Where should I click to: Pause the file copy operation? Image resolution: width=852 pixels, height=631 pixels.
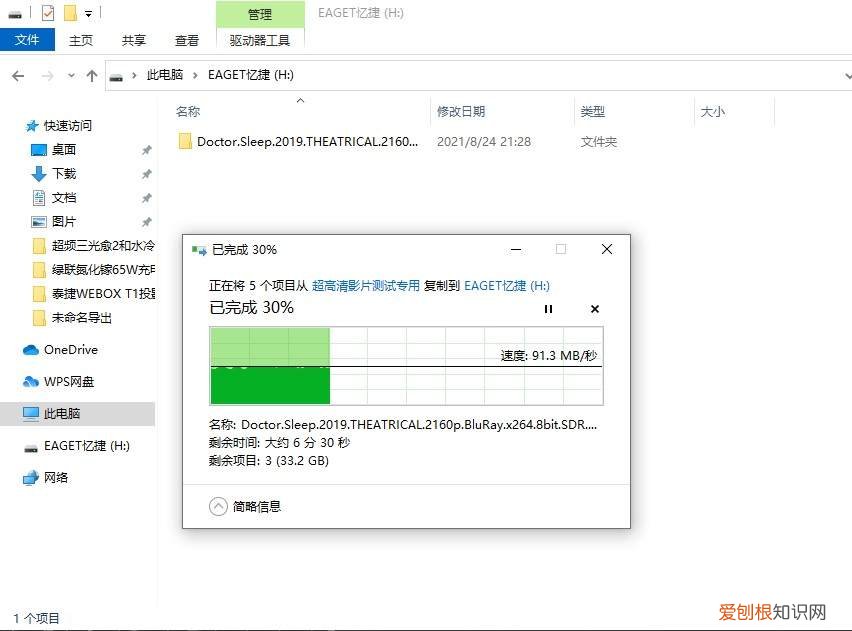[548, 309]
